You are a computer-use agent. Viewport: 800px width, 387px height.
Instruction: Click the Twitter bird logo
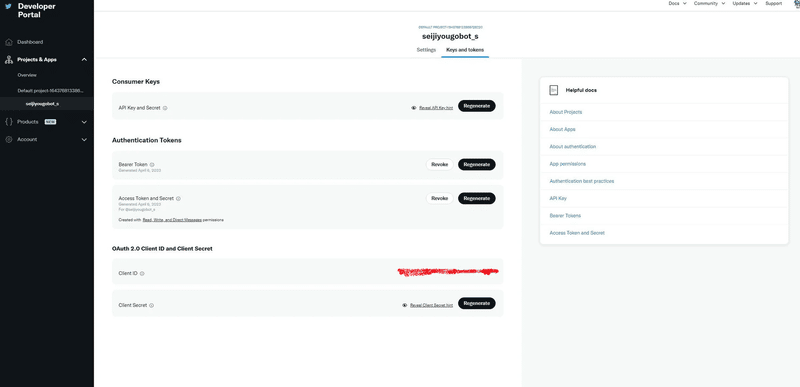8,7
